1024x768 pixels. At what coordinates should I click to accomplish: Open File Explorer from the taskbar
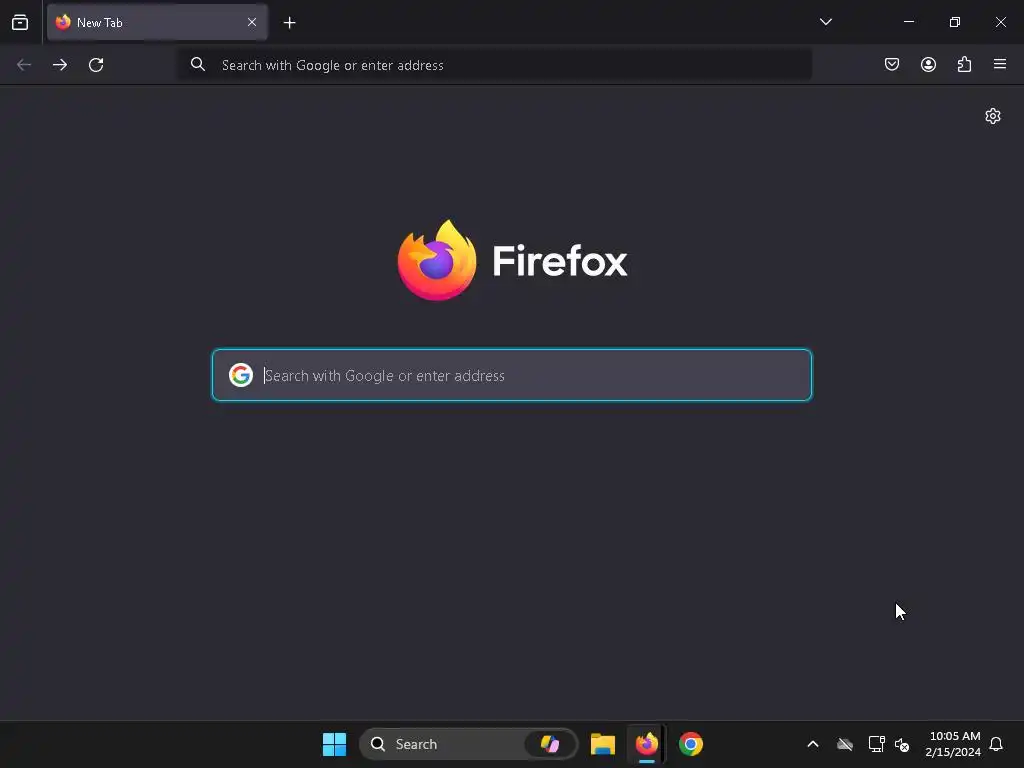coord(603,744)
